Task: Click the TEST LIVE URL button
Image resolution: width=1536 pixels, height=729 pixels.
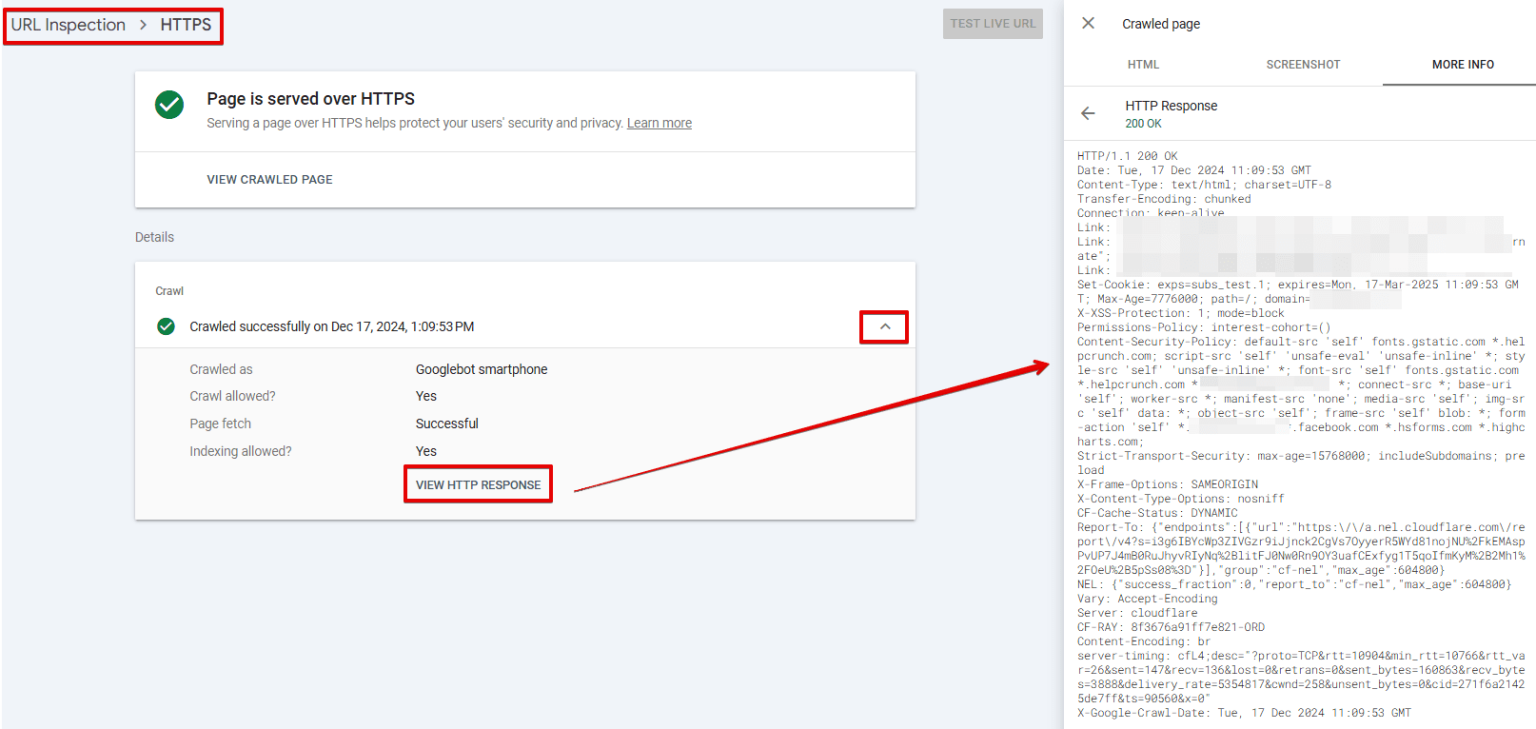Action: pyautogui.click(x=992, y=22)
